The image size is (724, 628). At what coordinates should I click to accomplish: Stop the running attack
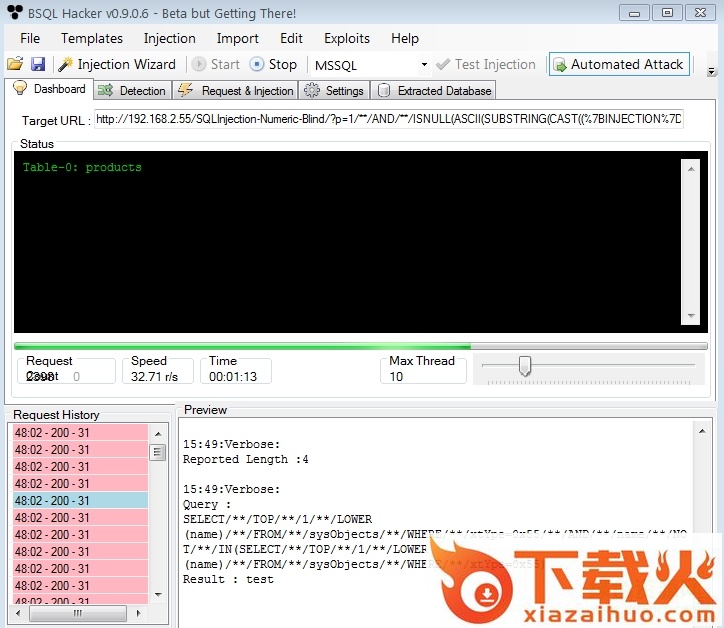pos(273,64)
